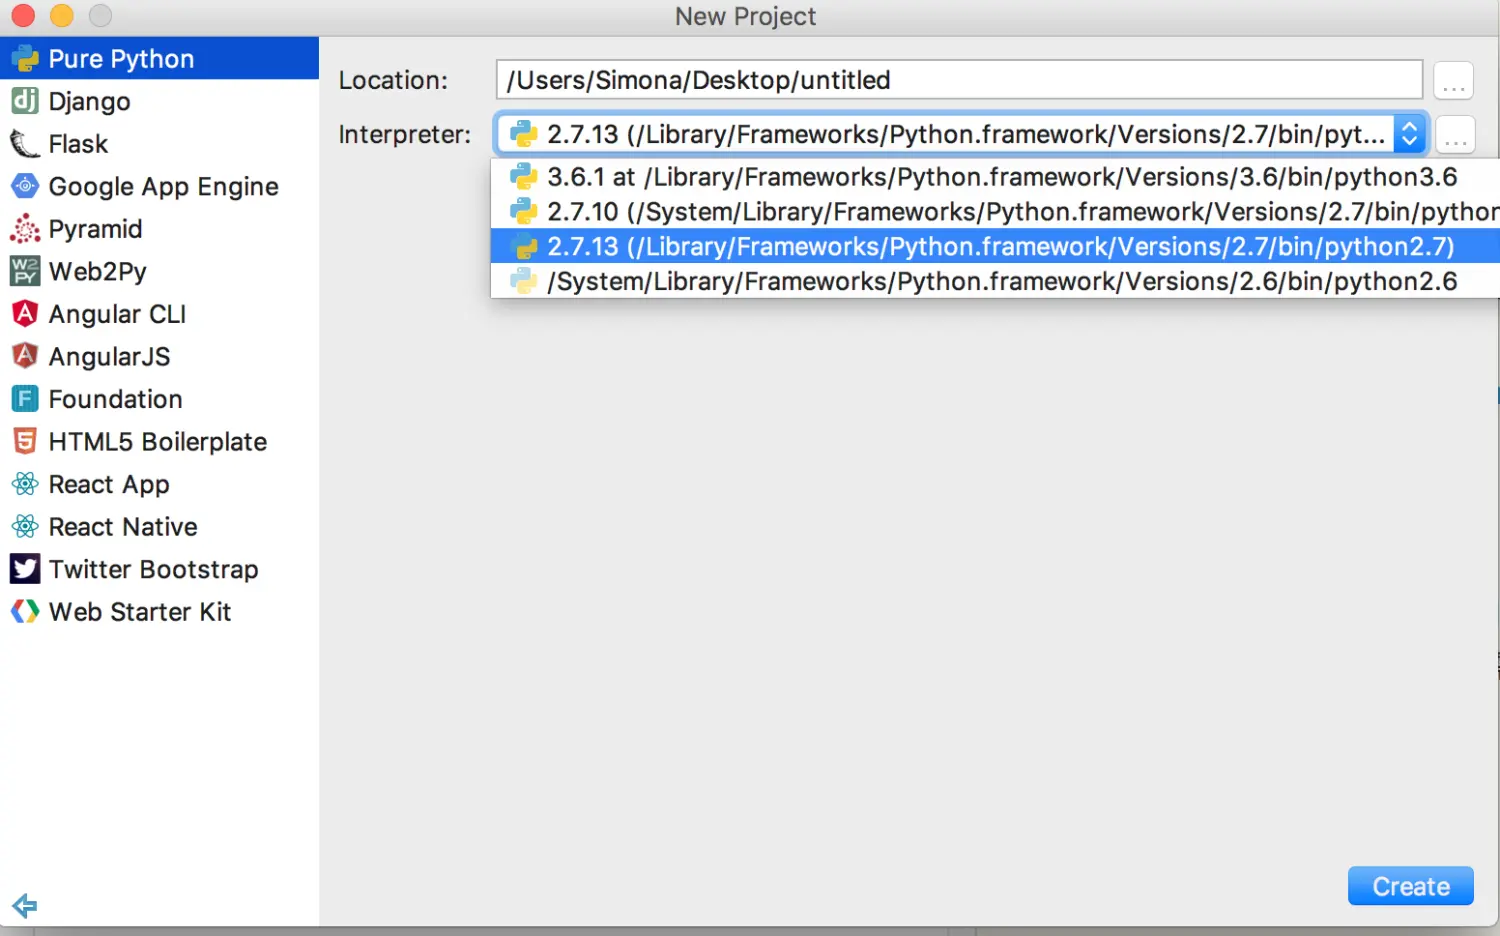Click the Angular CLI icon
Image resolution: width=1500 pixels, height=936 pixels.
25,314
